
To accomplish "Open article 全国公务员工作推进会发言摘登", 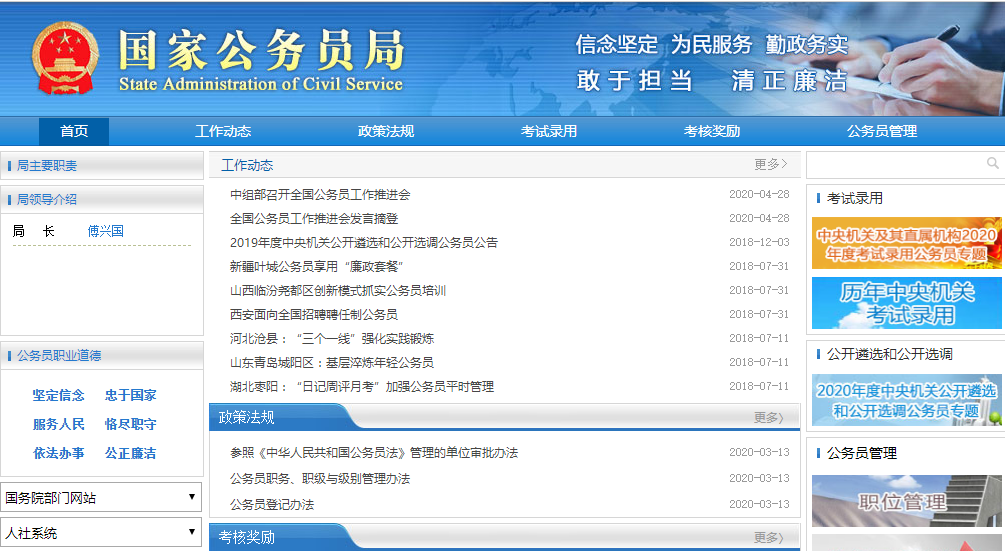I will (x=314, y=218).
